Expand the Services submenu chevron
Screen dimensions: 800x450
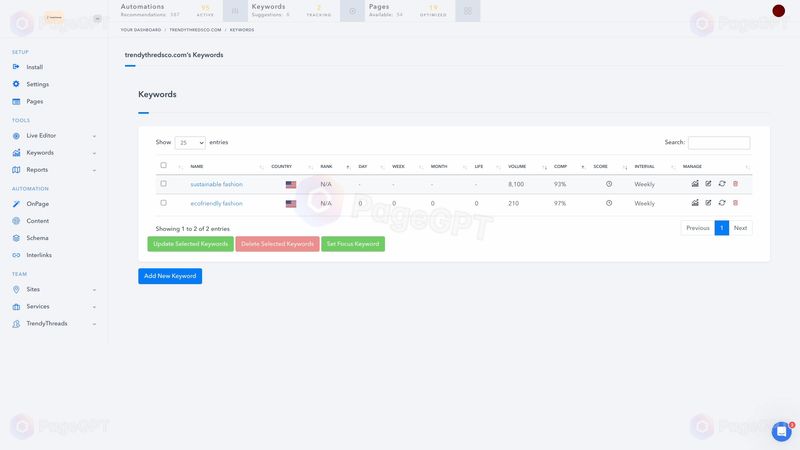coord(94,307)
